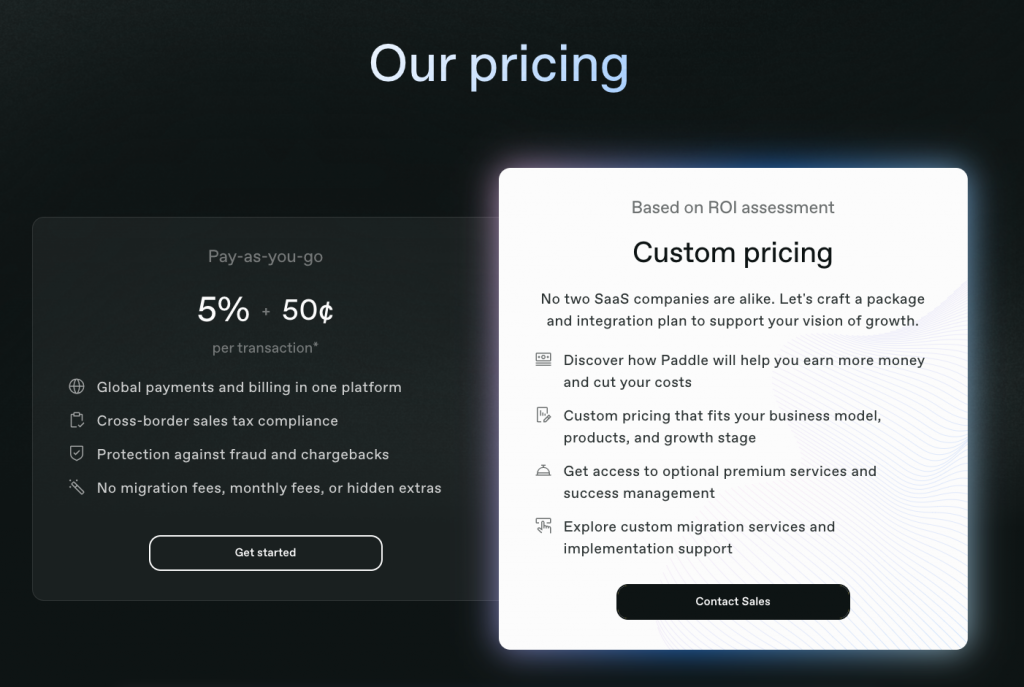Click the money bill icon beside Discover how Paddle
1024x687 pixels.
pos(543,359)
